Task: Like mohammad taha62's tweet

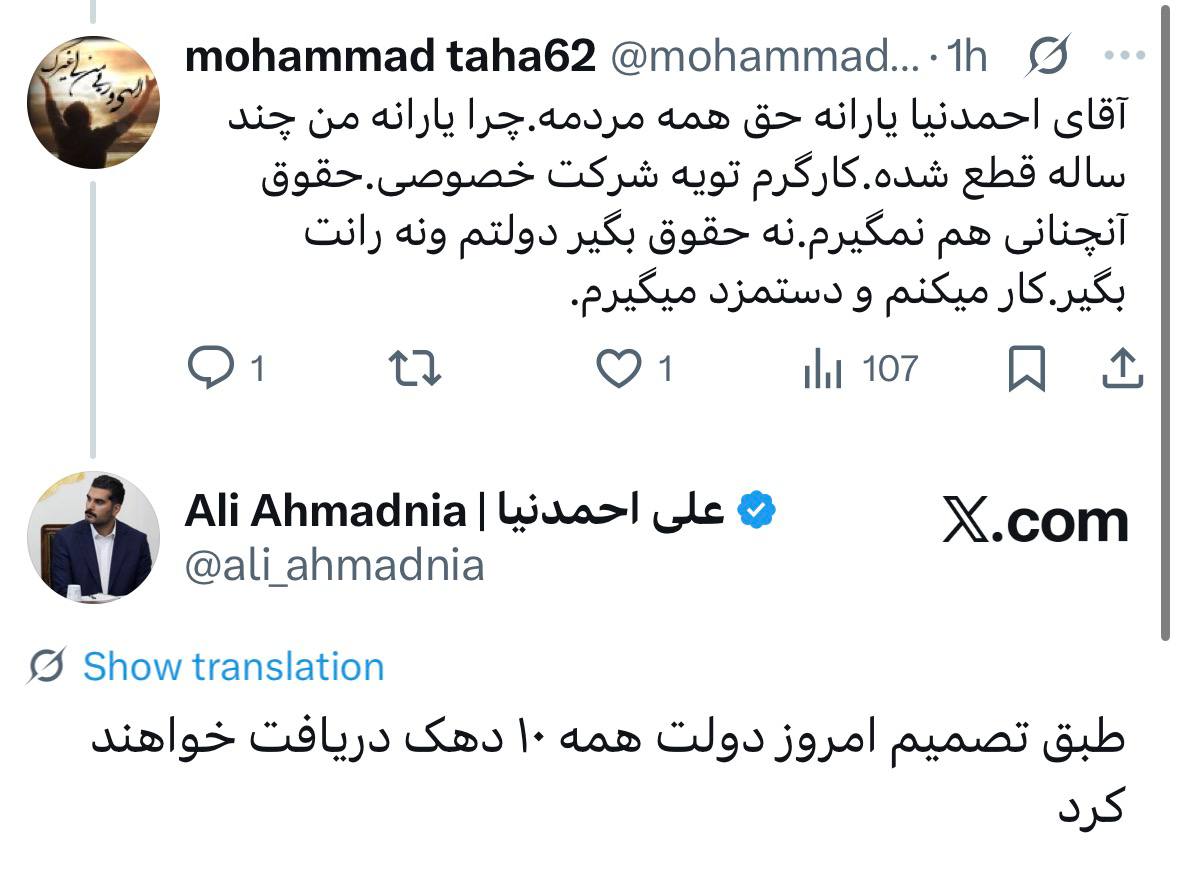Action: coord(622,369)
